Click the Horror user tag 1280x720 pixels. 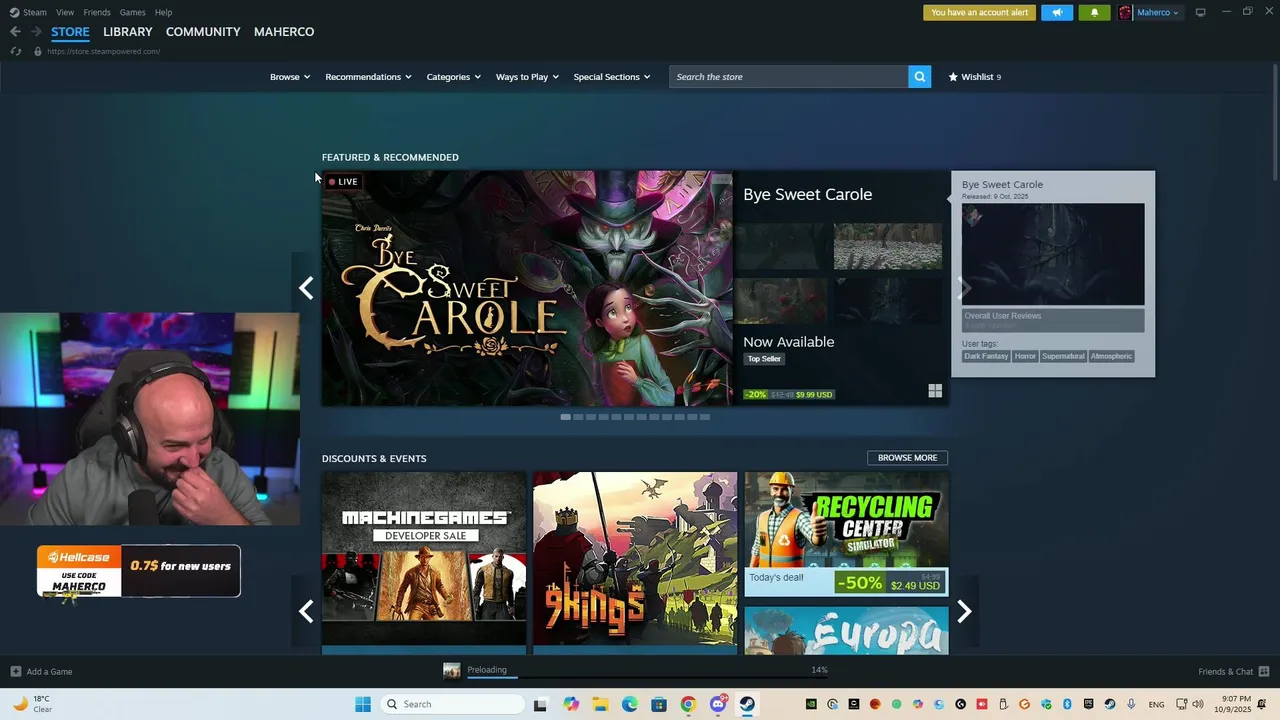[x=1025, y=356]
